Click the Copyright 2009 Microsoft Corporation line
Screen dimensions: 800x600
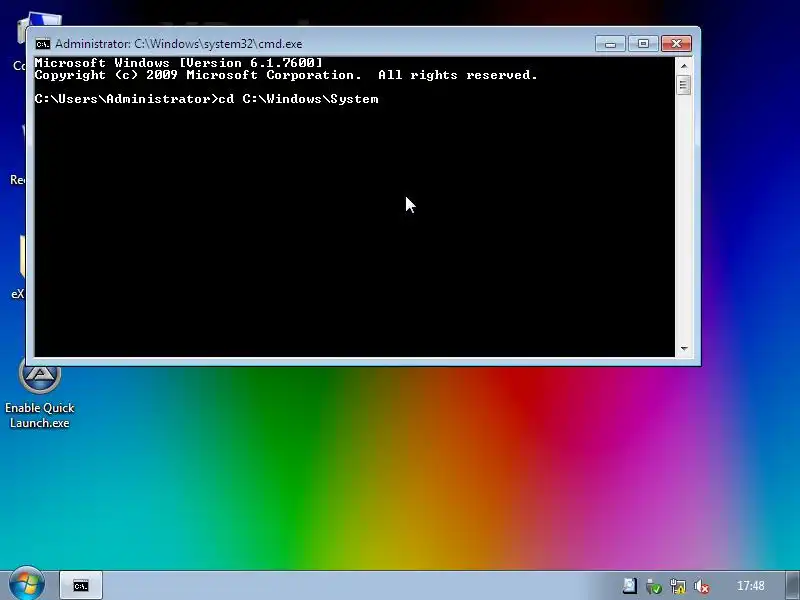[x=286, y=75]
